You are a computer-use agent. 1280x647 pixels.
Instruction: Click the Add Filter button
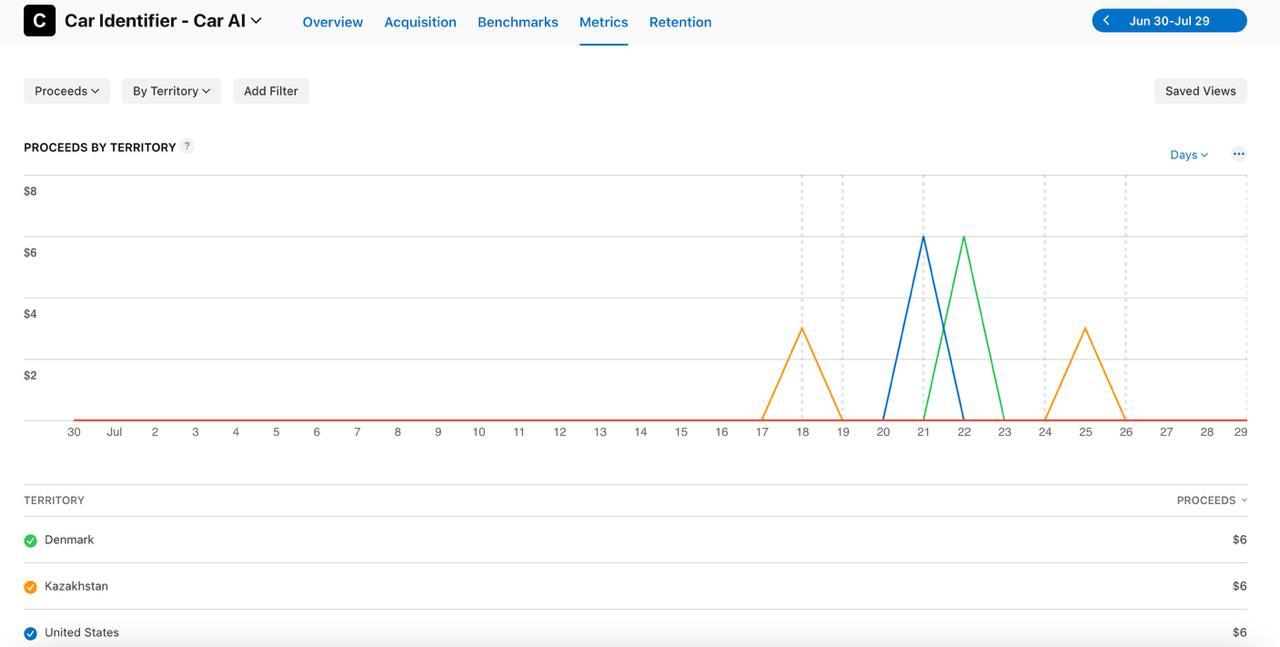pyautogui.click(x=269, y=89)
